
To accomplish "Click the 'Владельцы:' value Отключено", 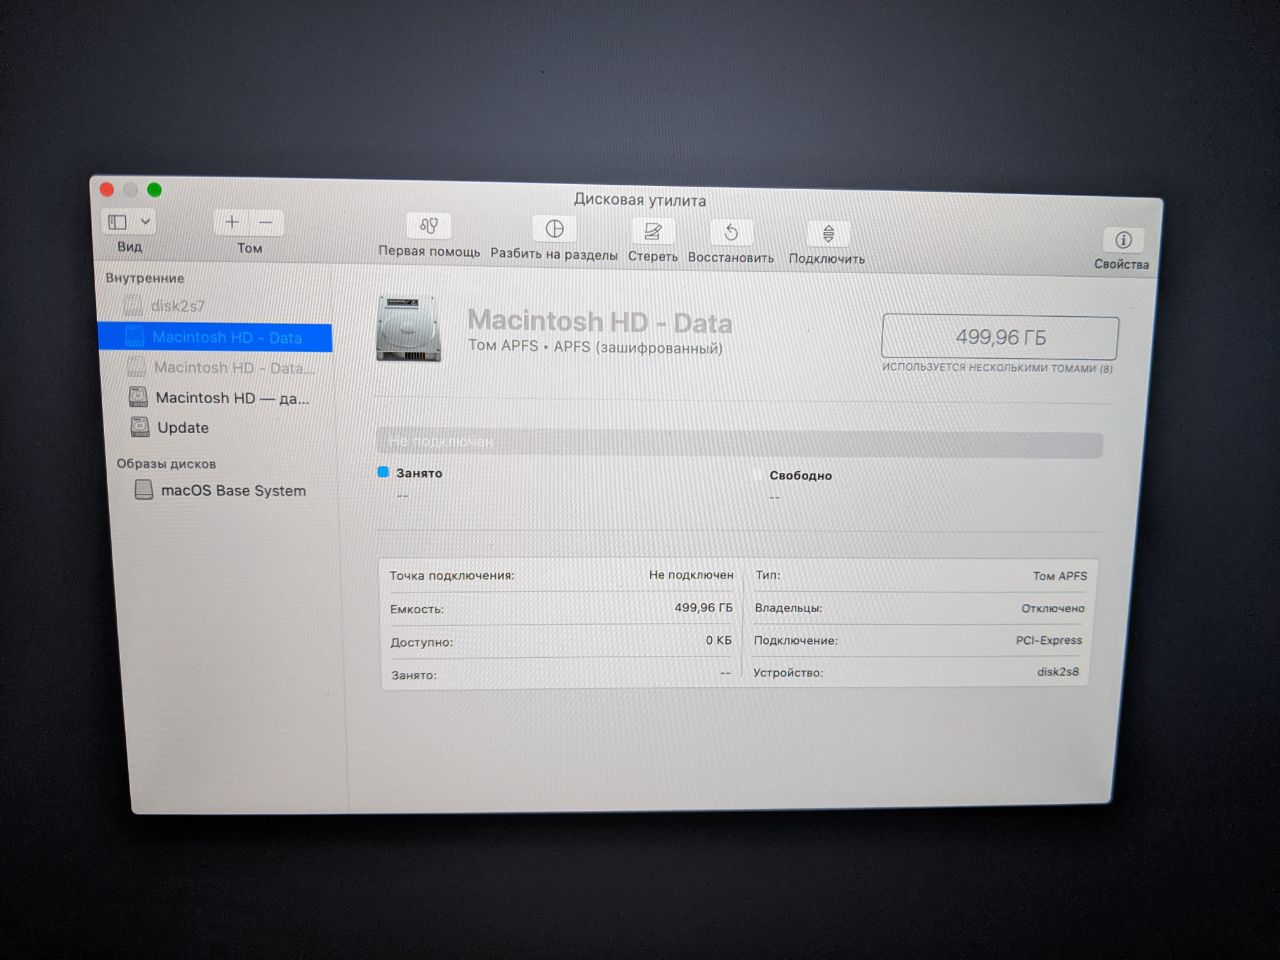I will [1053, 608].
